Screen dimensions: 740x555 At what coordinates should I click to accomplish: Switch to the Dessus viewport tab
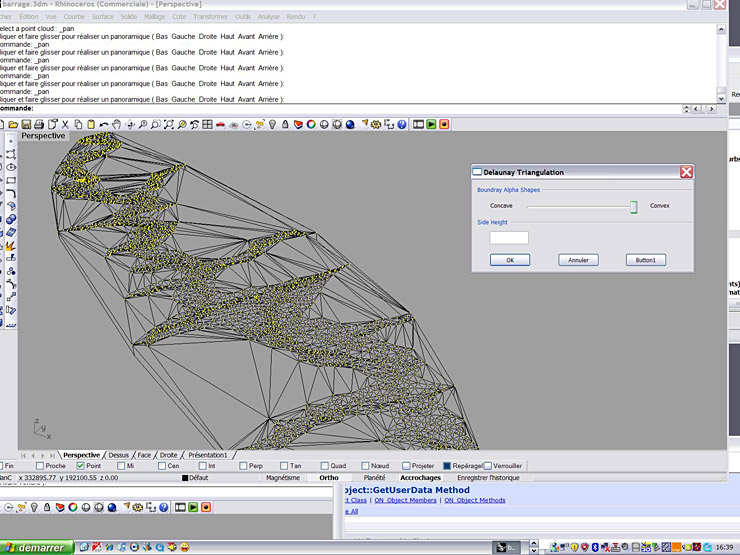[x=118, y=455]
